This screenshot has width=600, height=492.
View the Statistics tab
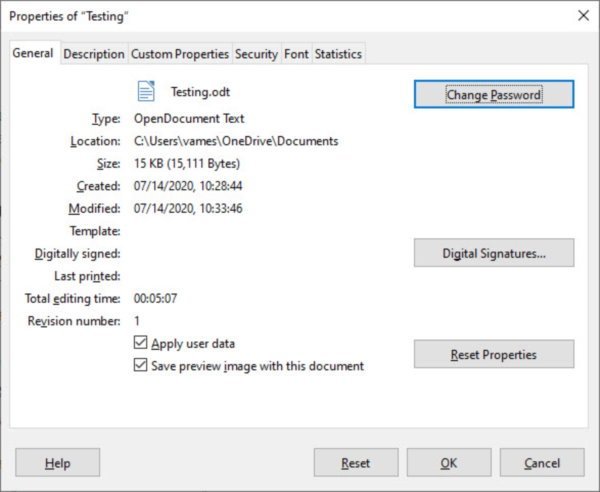(x=338, y=54)
